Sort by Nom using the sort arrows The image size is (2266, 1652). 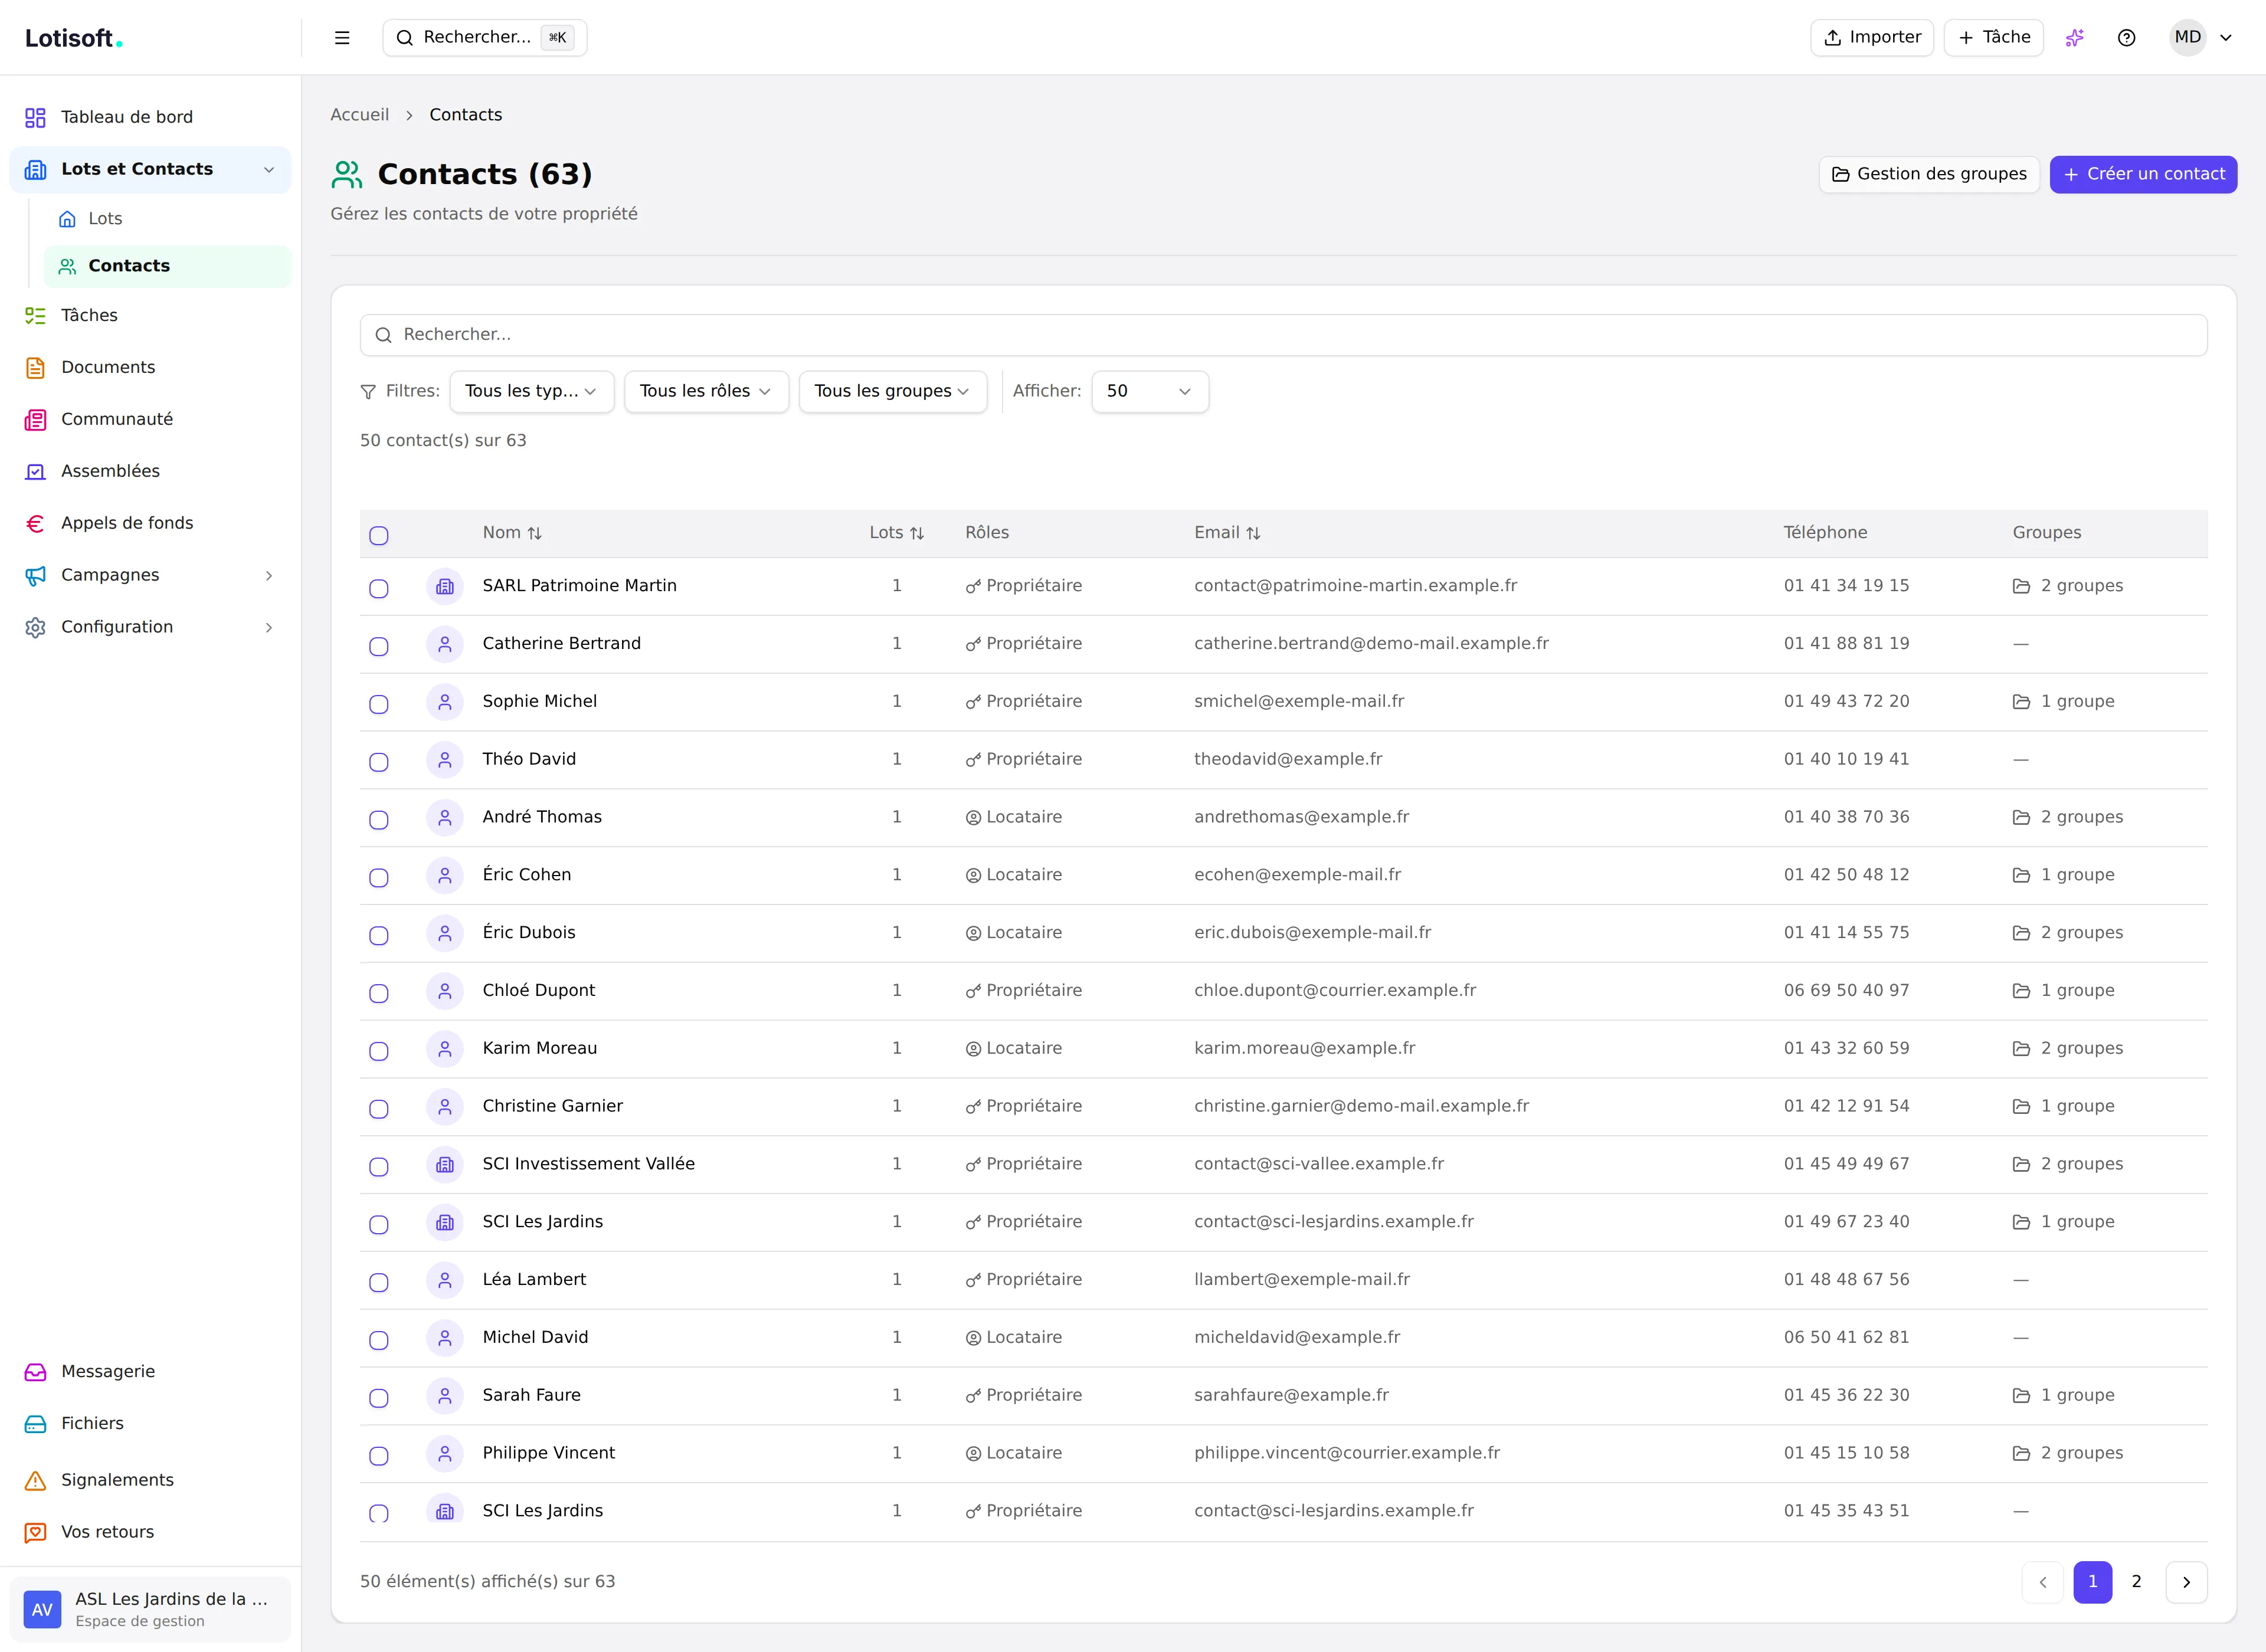(535, 533)
